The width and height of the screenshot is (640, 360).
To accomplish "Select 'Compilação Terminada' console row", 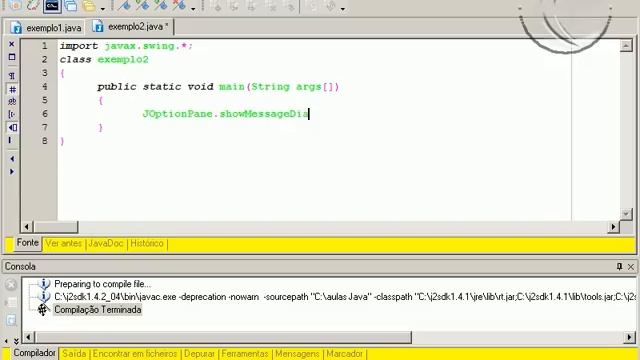I will click(98, 310).
